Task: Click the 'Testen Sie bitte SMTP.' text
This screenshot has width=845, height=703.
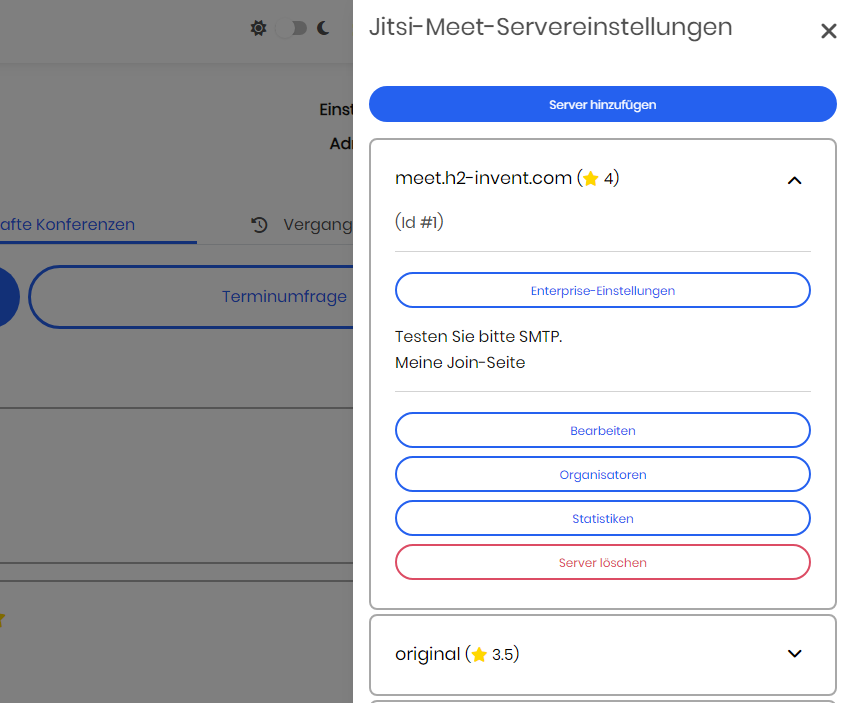Action: tap(479, 337)
